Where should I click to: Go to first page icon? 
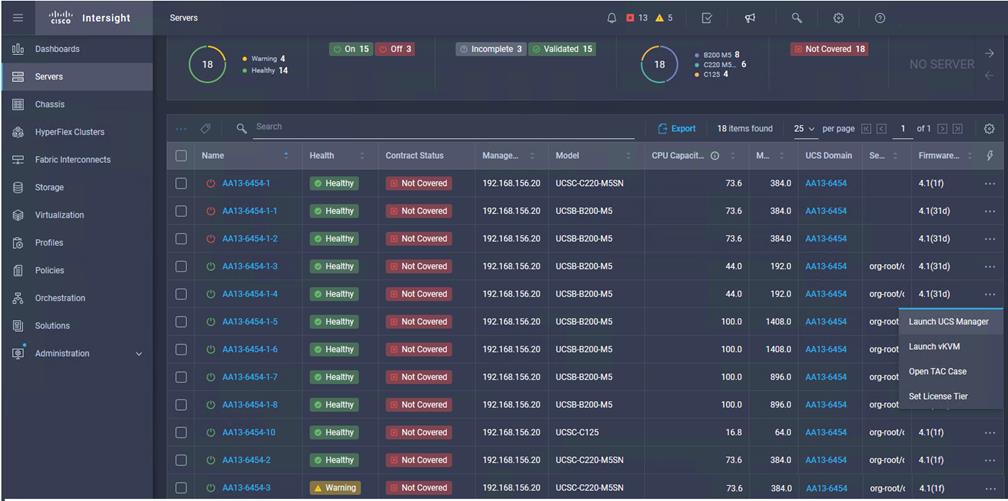click(x=866, y=129)
